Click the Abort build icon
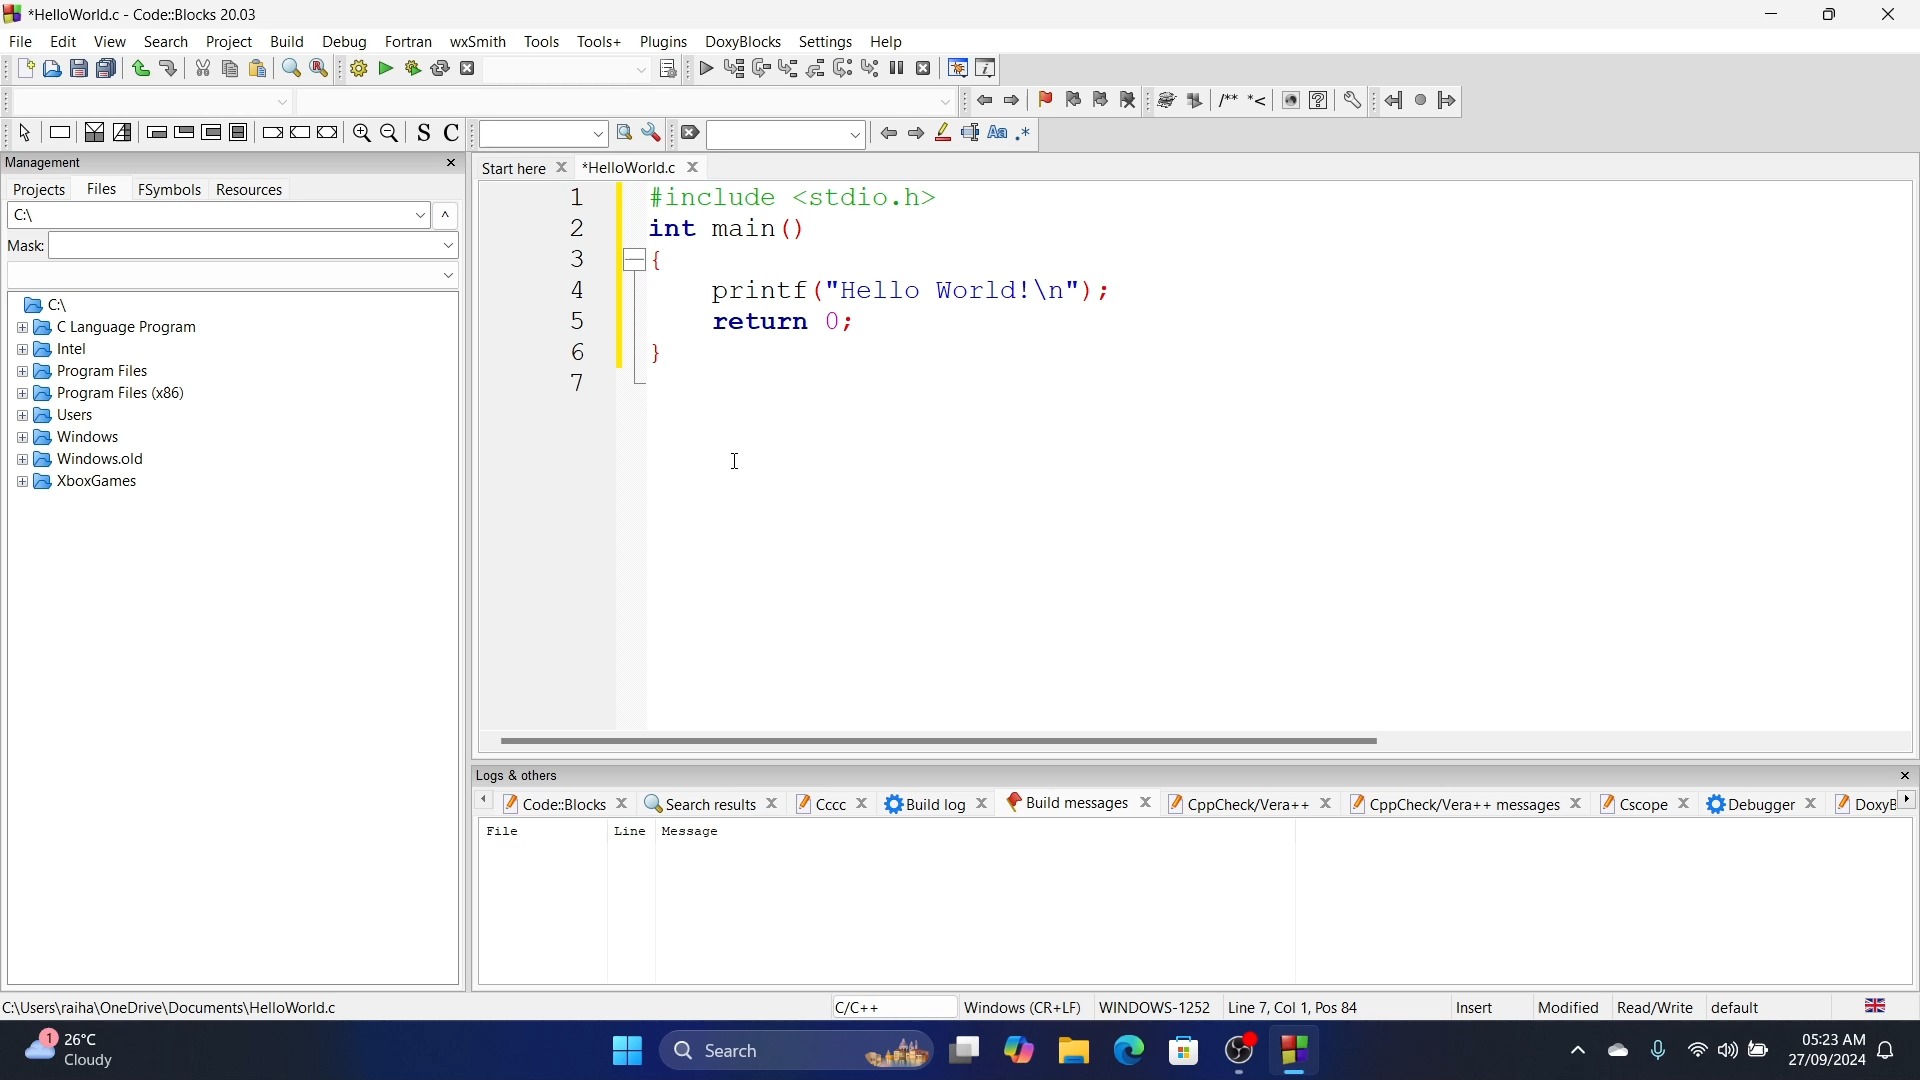The width and height of the screenshot is (1920, 1080). click(x=468, y=70)
